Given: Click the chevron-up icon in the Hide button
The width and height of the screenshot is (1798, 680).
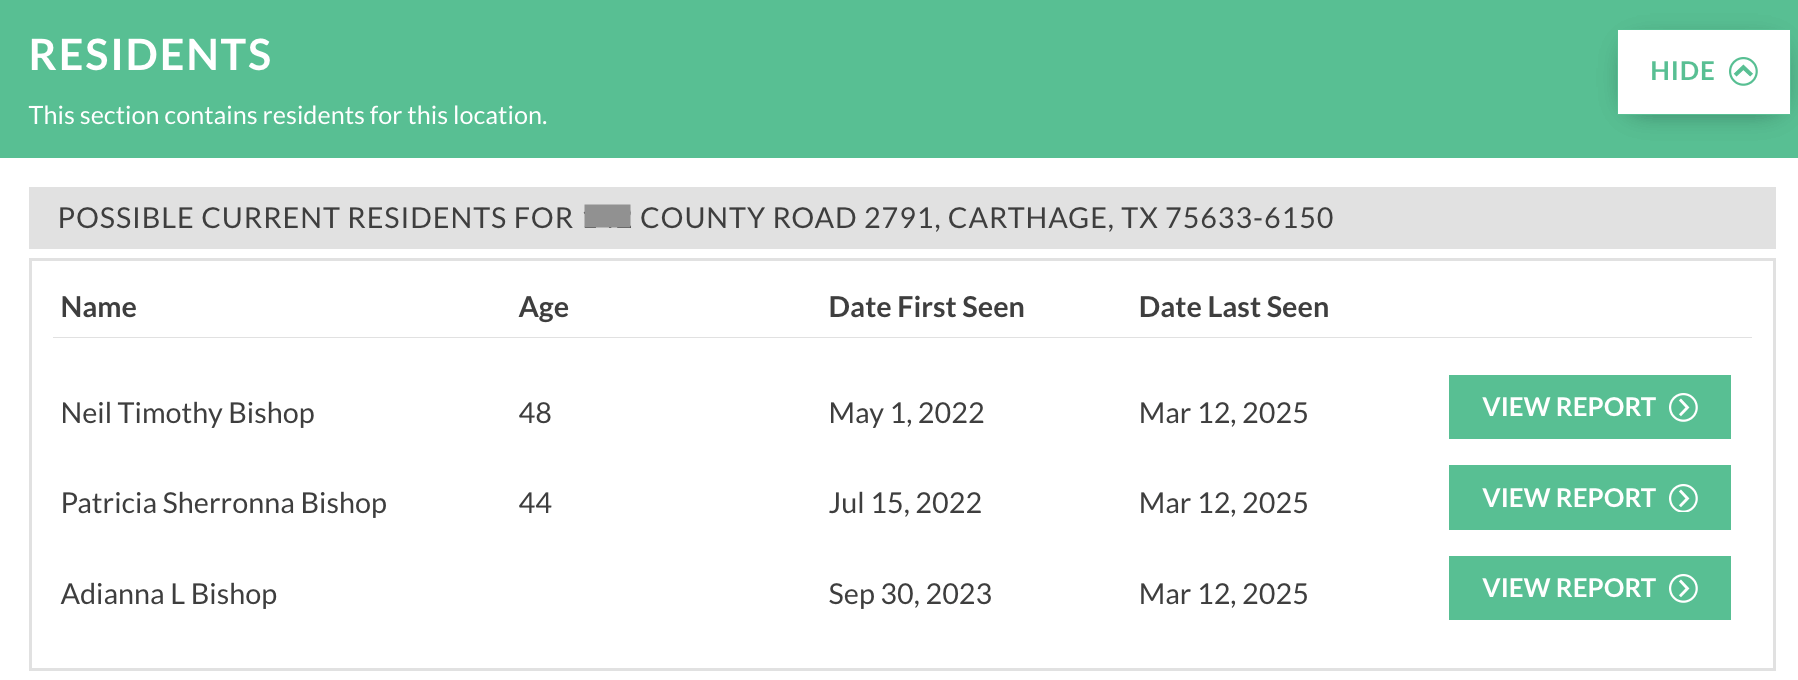Looking at the screenshot, I should pyautogui.click(x=1743, y=72).
